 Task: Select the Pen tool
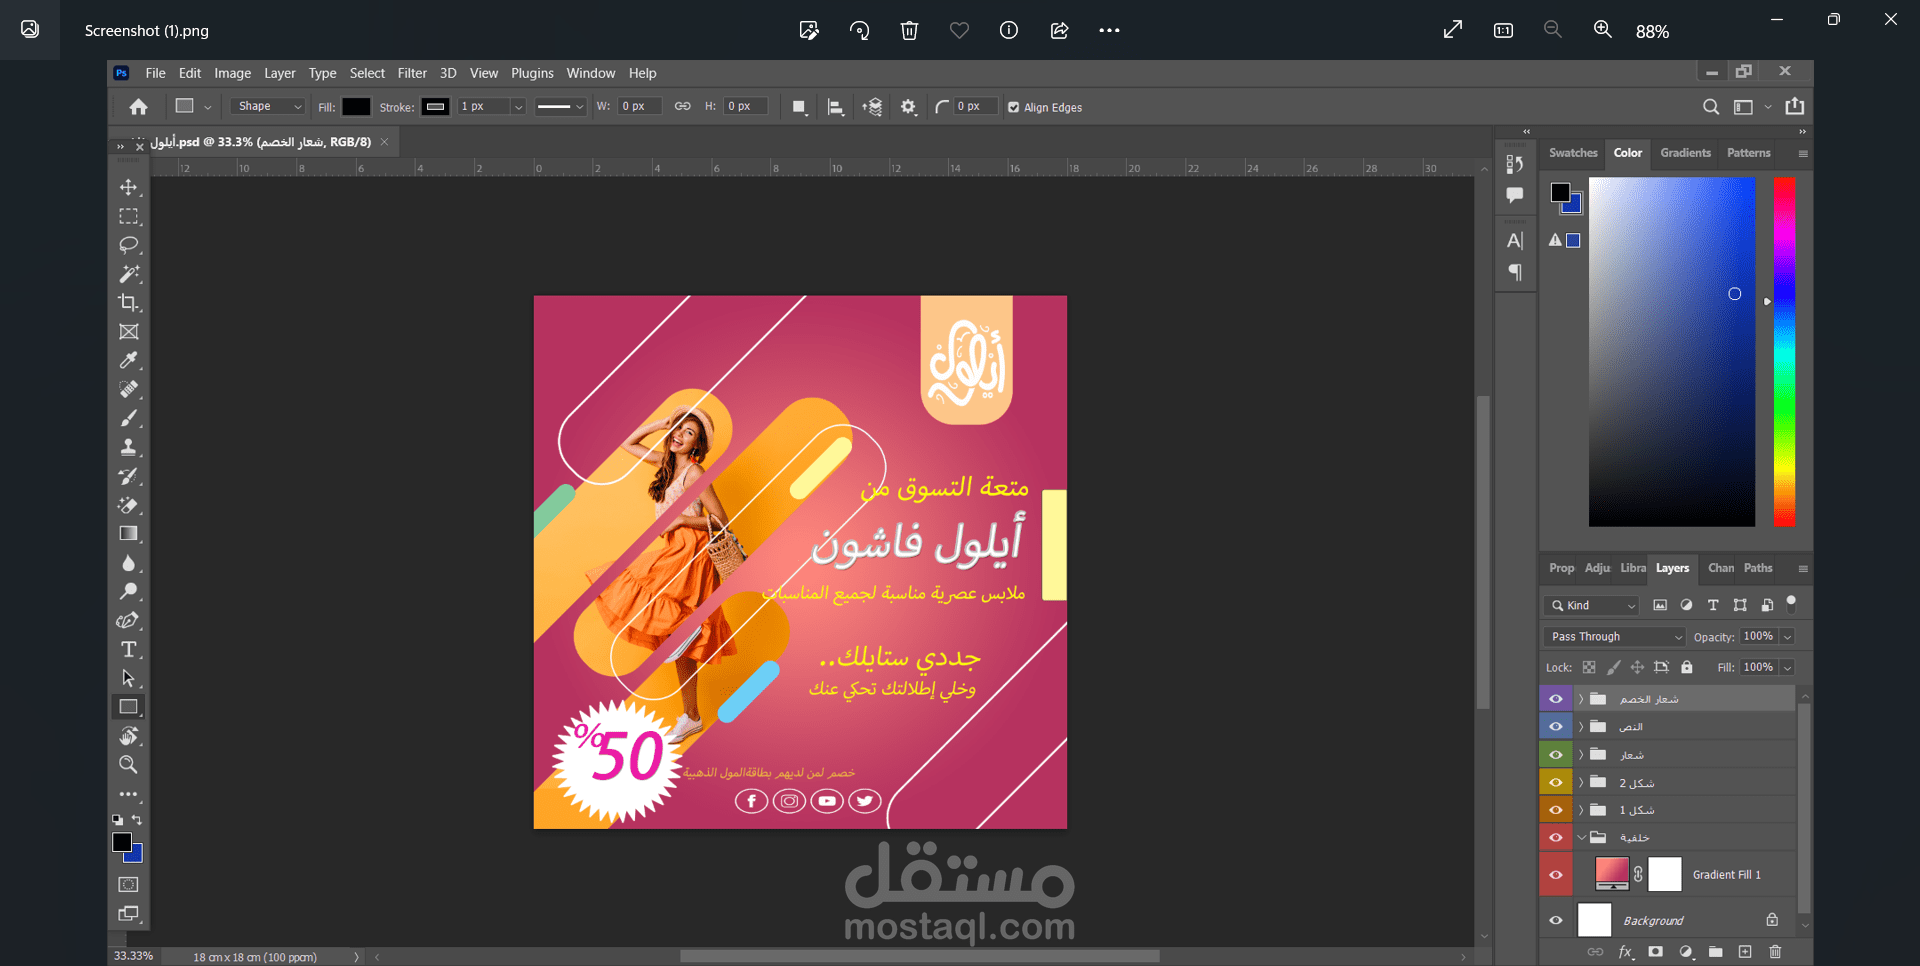point(129,621)
